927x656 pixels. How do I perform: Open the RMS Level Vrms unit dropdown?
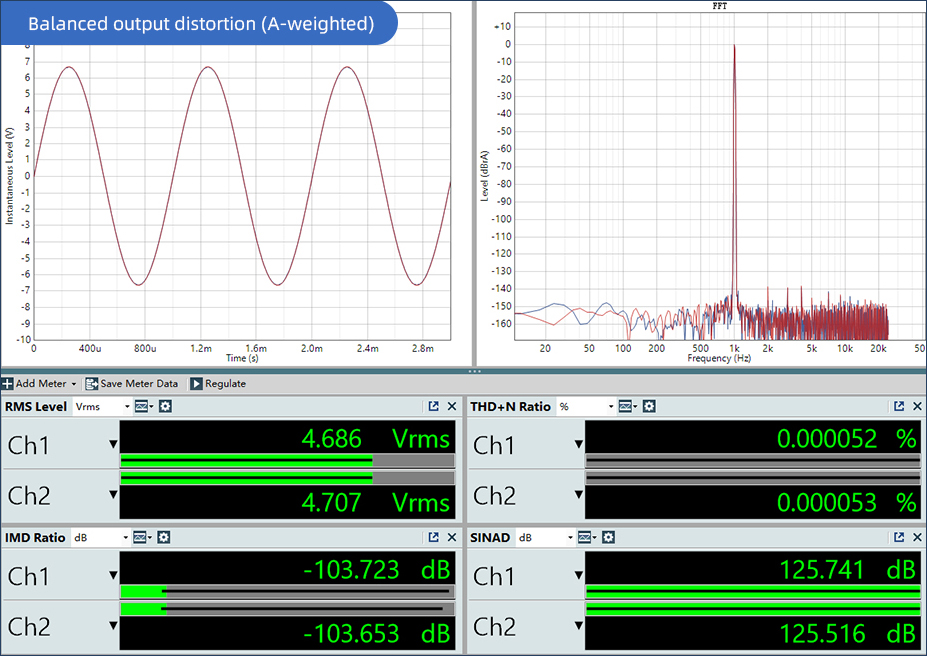coord(102,407)
